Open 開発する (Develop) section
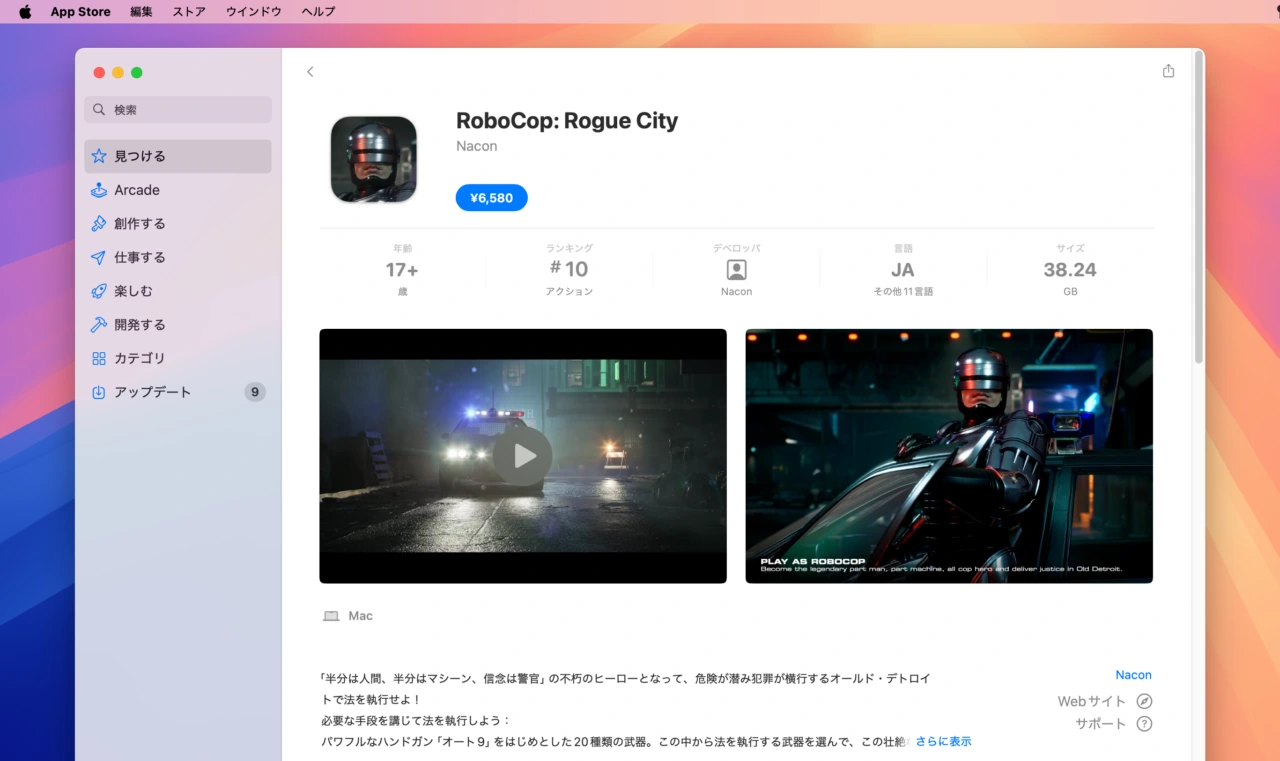1280x761 pixels. click(x=139, y=325)
